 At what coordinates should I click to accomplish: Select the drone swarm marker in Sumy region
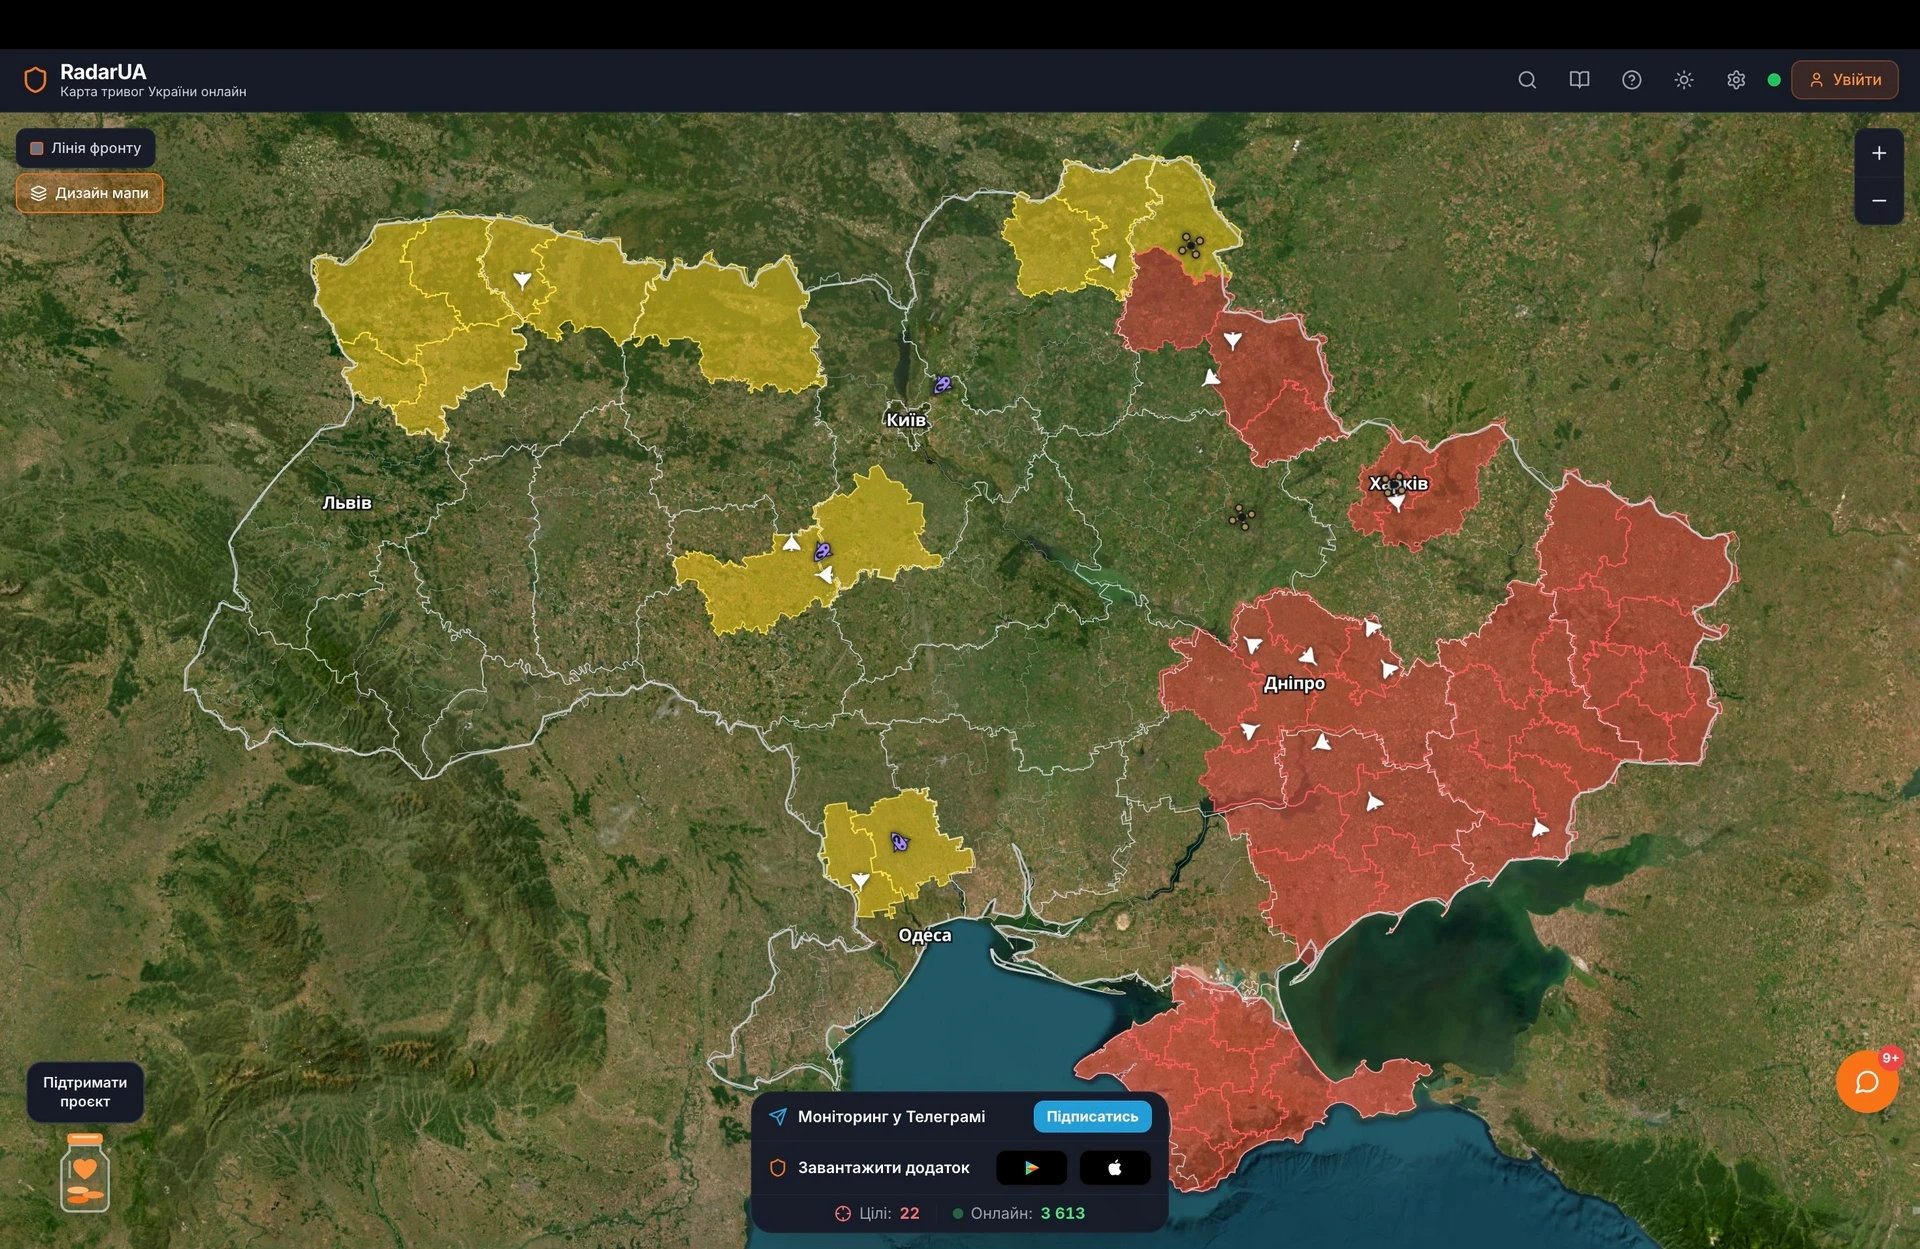point(1190,245)
